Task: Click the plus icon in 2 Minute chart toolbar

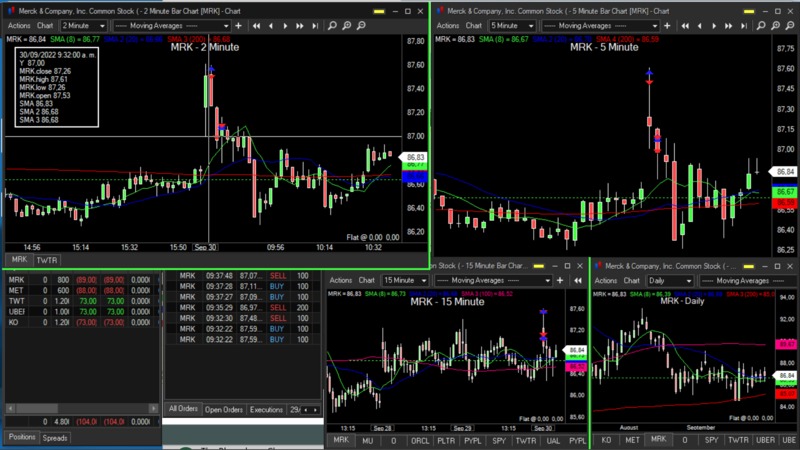Action: (x=240, y=25)
